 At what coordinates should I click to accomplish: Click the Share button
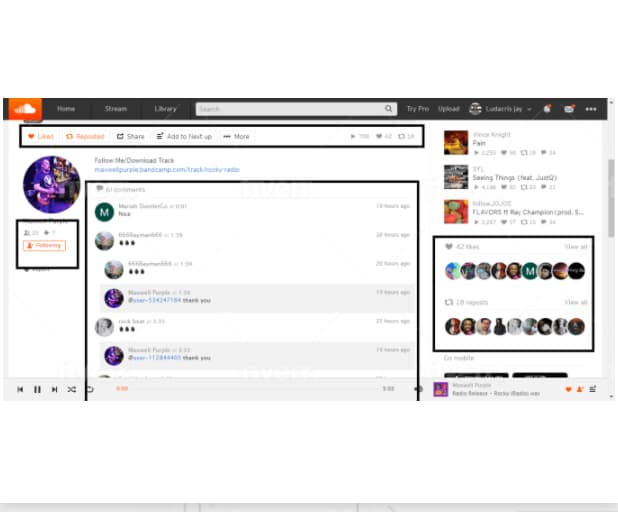[x=130, y=136]
